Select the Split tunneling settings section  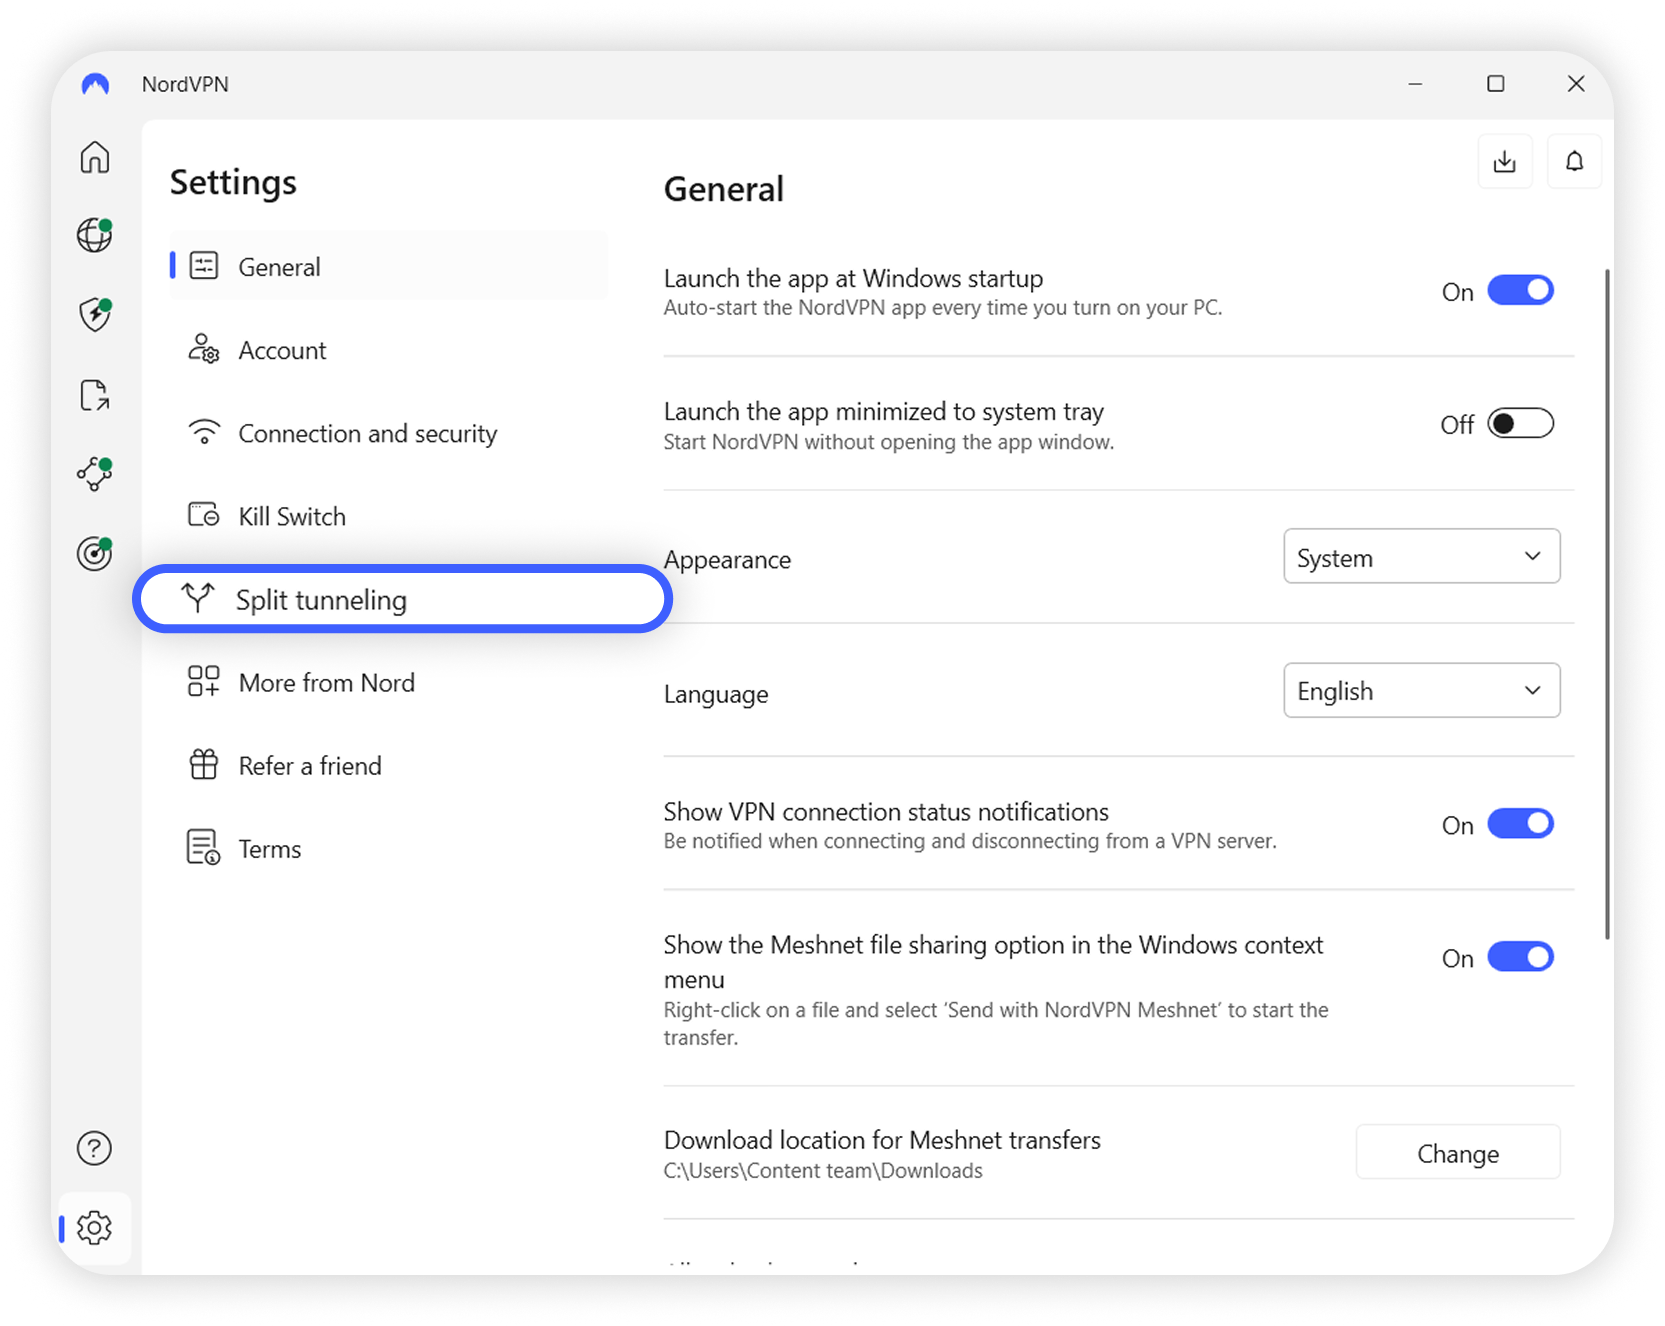coord(321,599)
